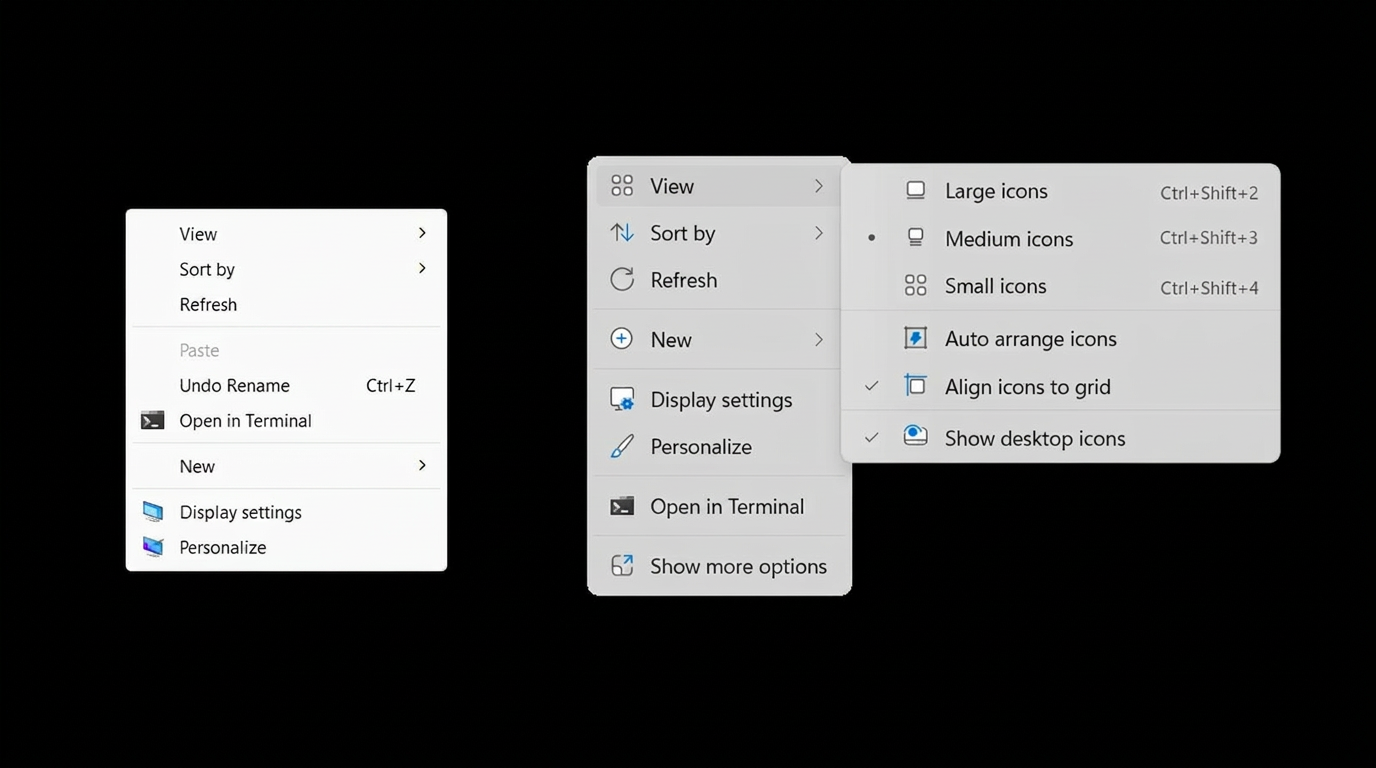The image size is (1376, 768).
Task: Click the plus-circle New icon
Action: [x=622, y=339]
